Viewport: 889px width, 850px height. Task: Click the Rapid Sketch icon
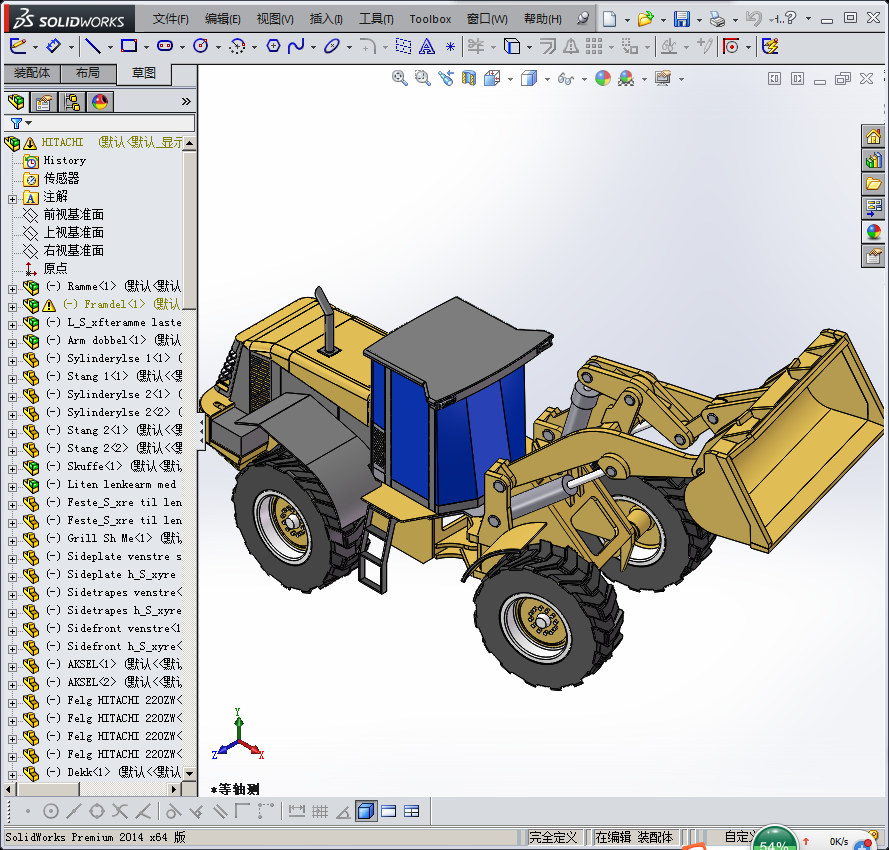pyautogui.click(x=770, y=46)
